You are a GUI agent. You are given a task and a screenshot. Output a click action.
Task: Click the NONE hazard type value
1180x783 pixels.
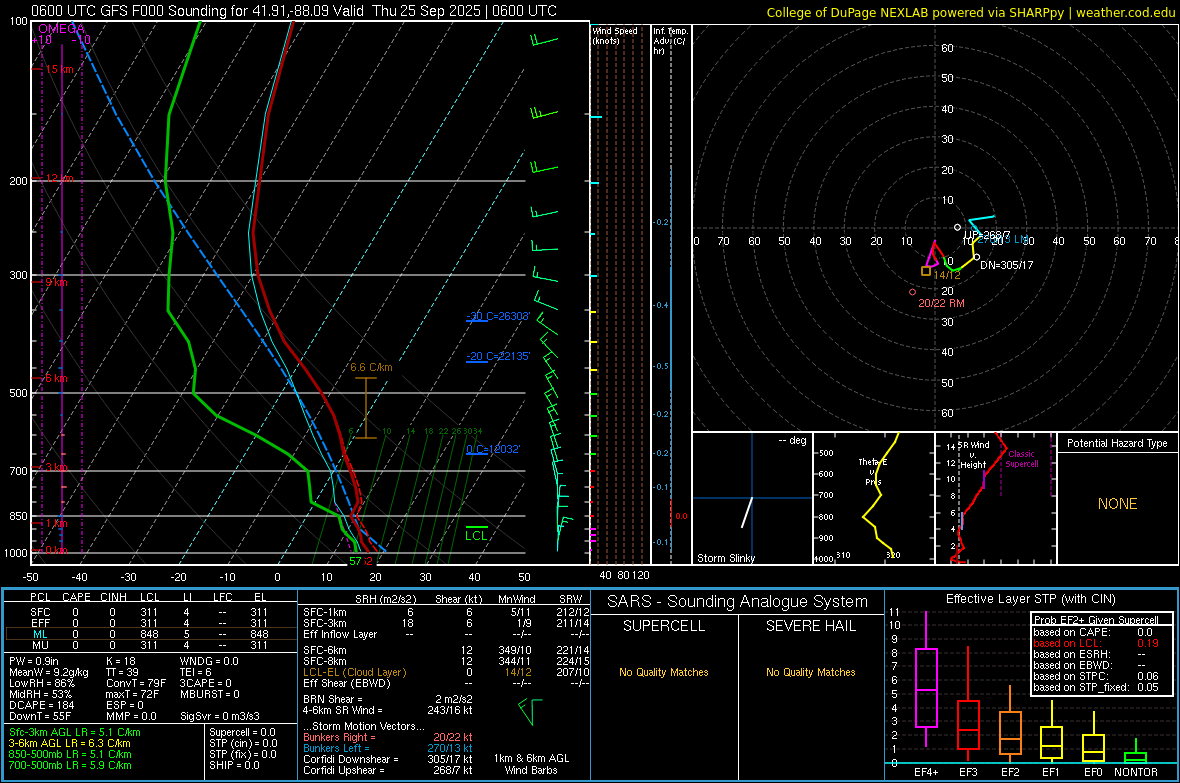(x=1118, y=504)
